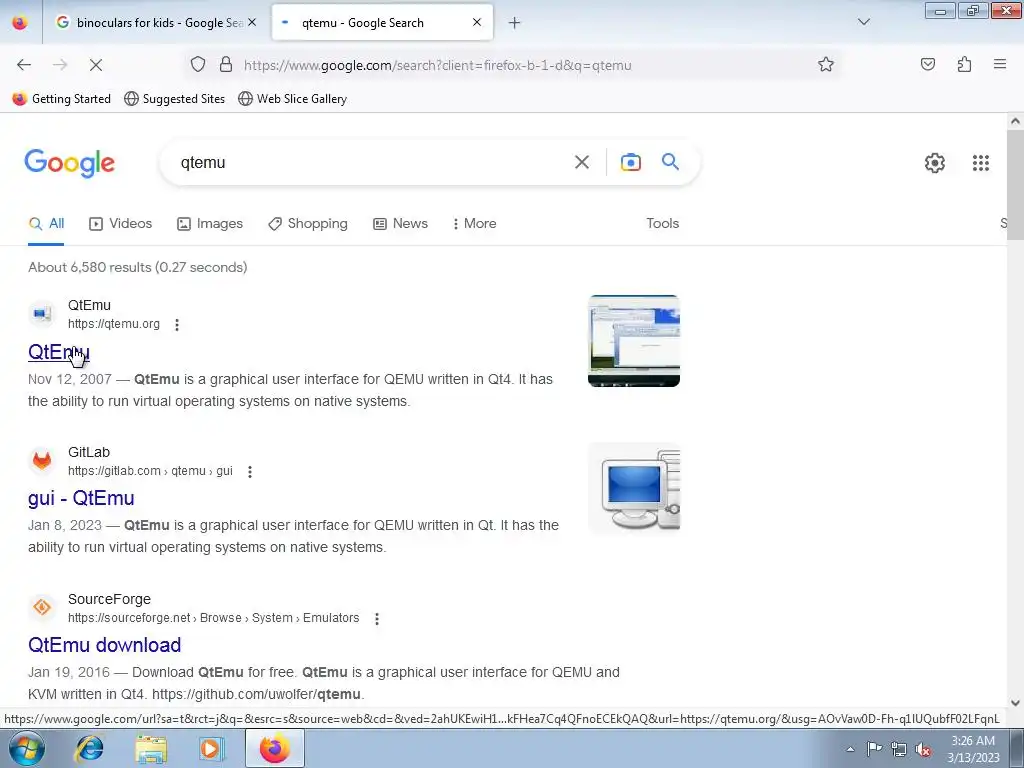The image size is (1024, 768).
Task: Click the SourceForge diamond favicon
Action: [x=42, y=608]
